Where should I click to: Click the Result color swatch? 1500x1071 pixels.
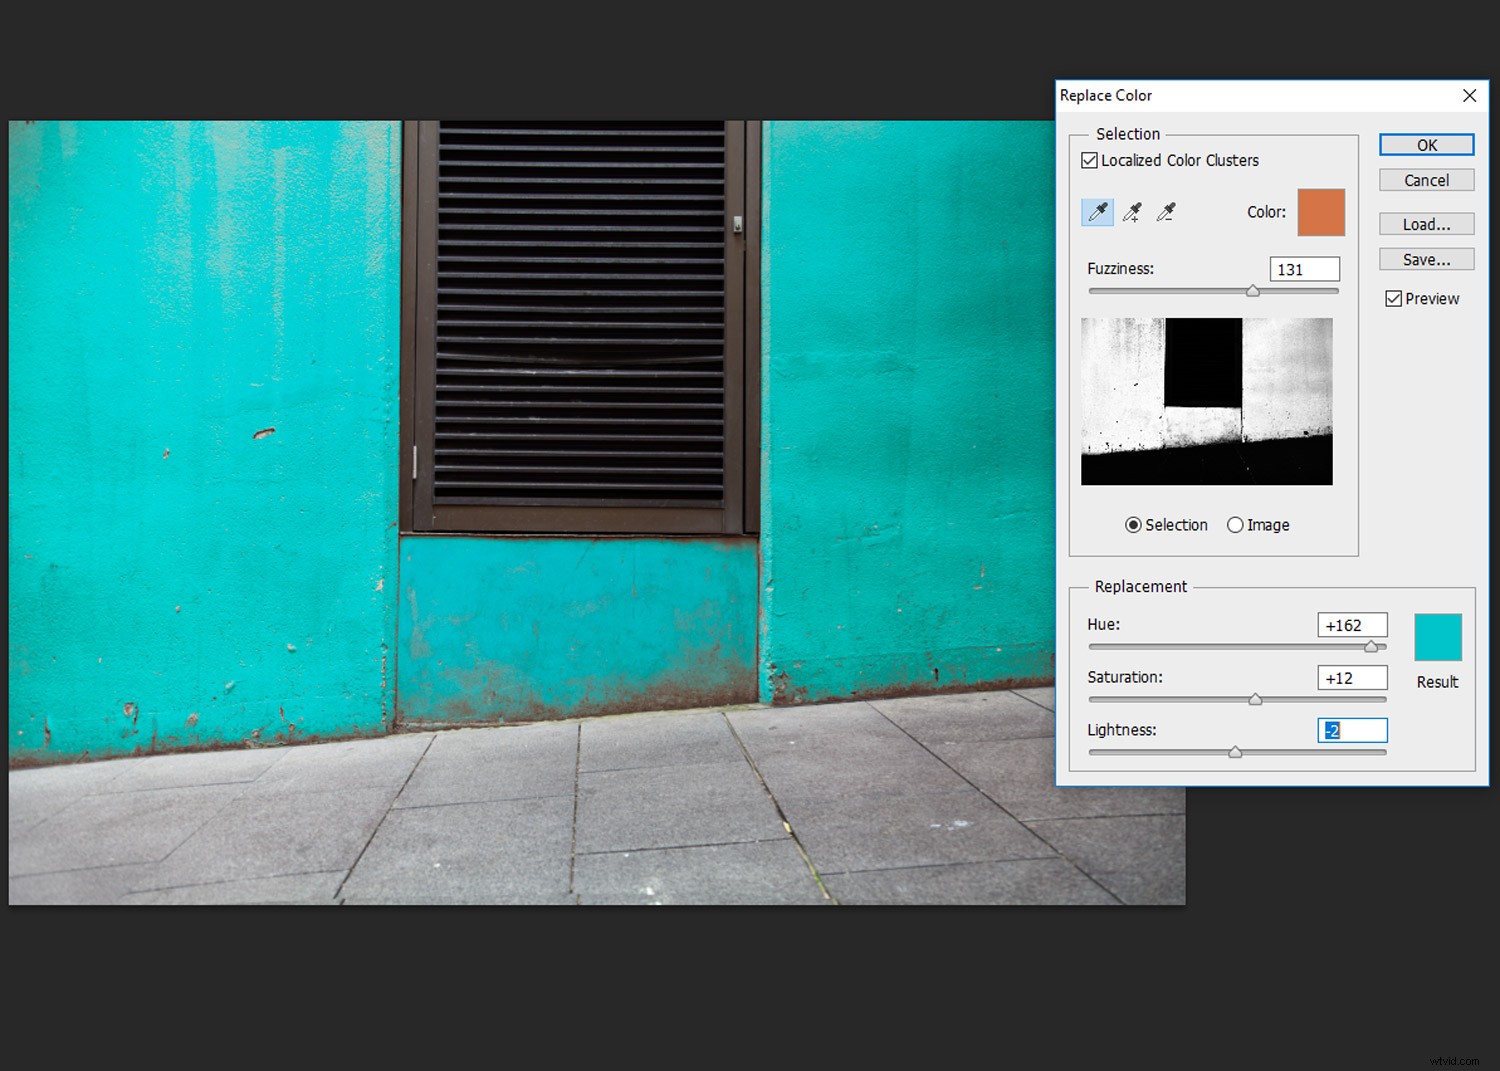pyautogui.click(x=1437, y=637)
